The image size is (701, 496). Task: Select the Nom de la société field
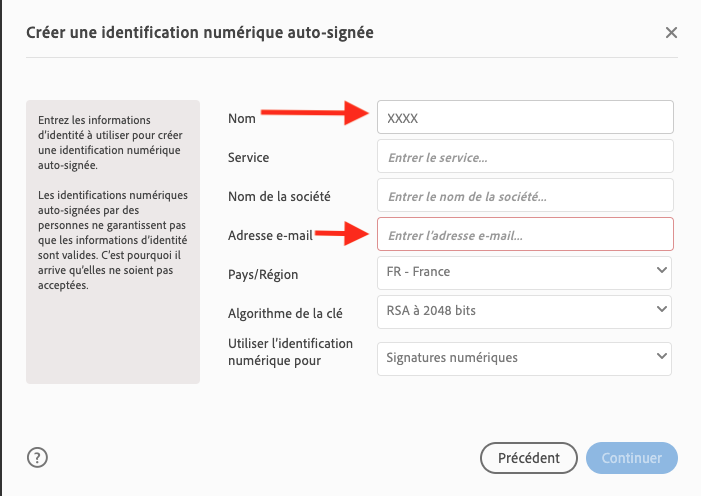525,195
